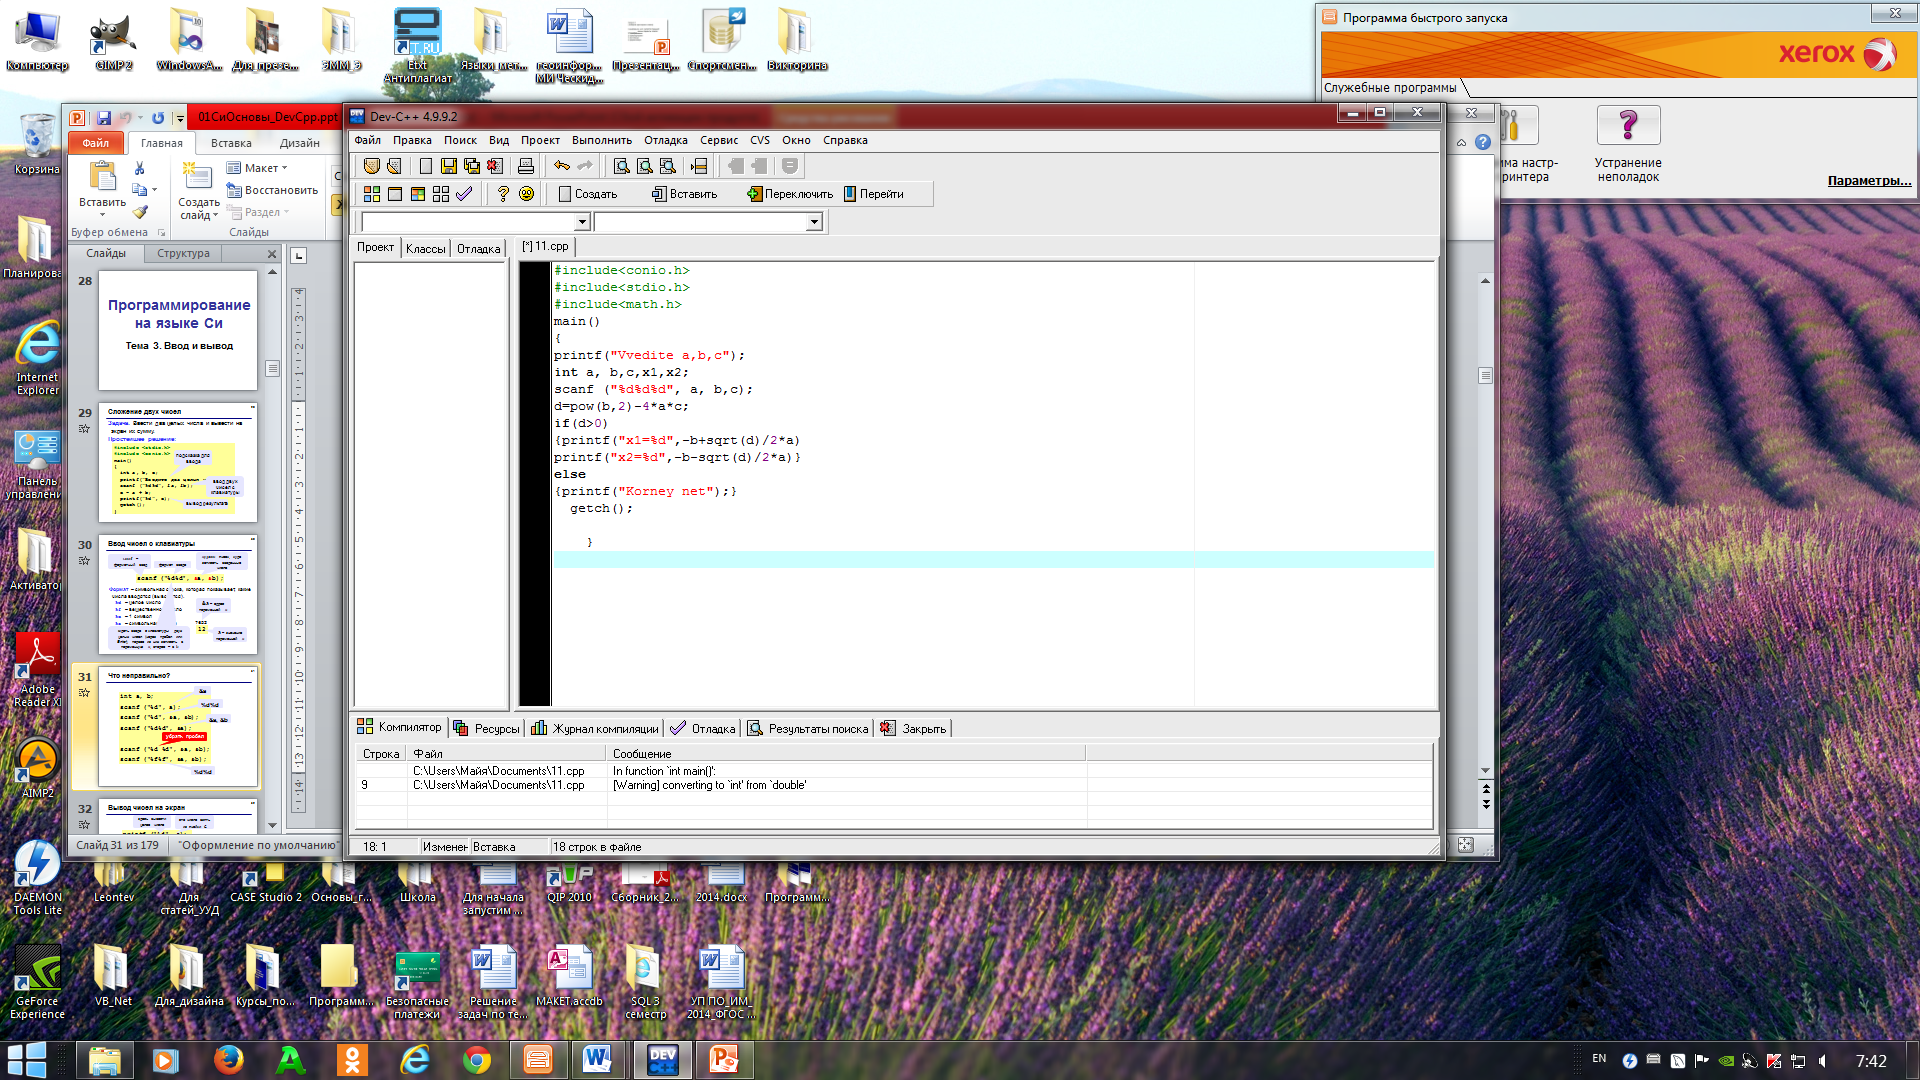This screenshot has width=1920, height=1080.
Task: Click the Перейти bookmark button
Action: coord(873,194)
